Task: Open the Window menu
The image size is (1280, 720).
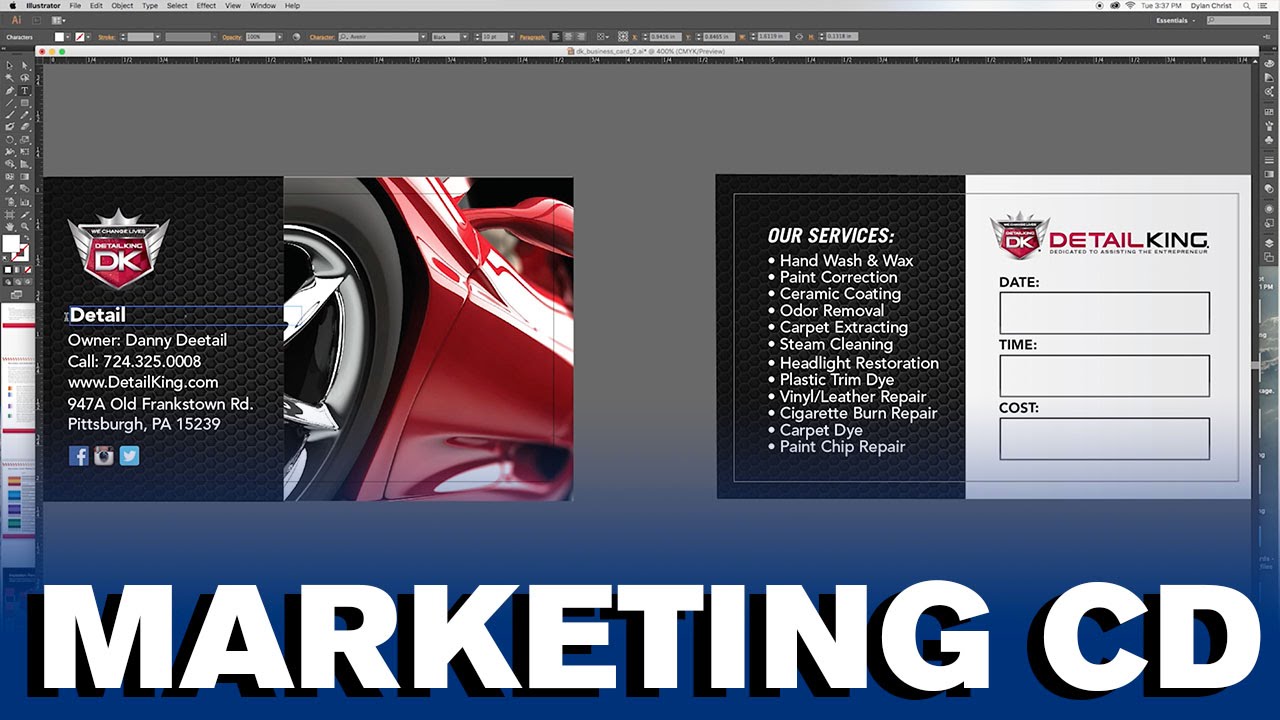Action: point(263,6)
